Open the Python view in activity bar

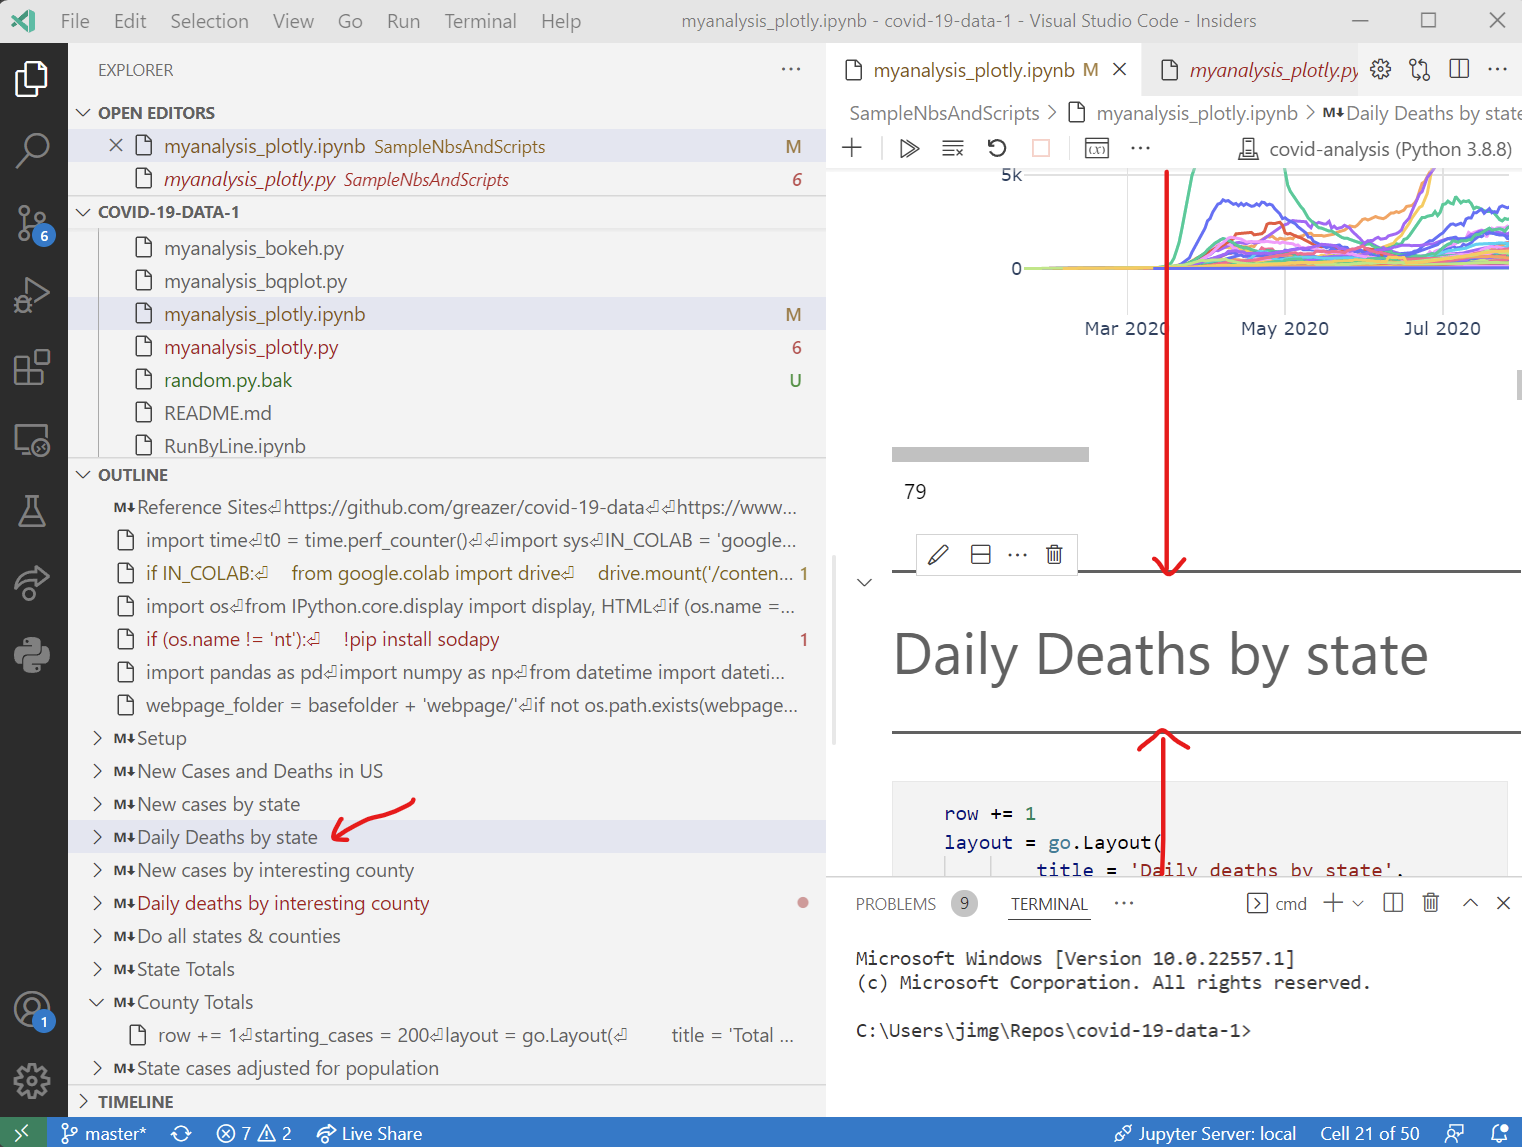[32, 656]
